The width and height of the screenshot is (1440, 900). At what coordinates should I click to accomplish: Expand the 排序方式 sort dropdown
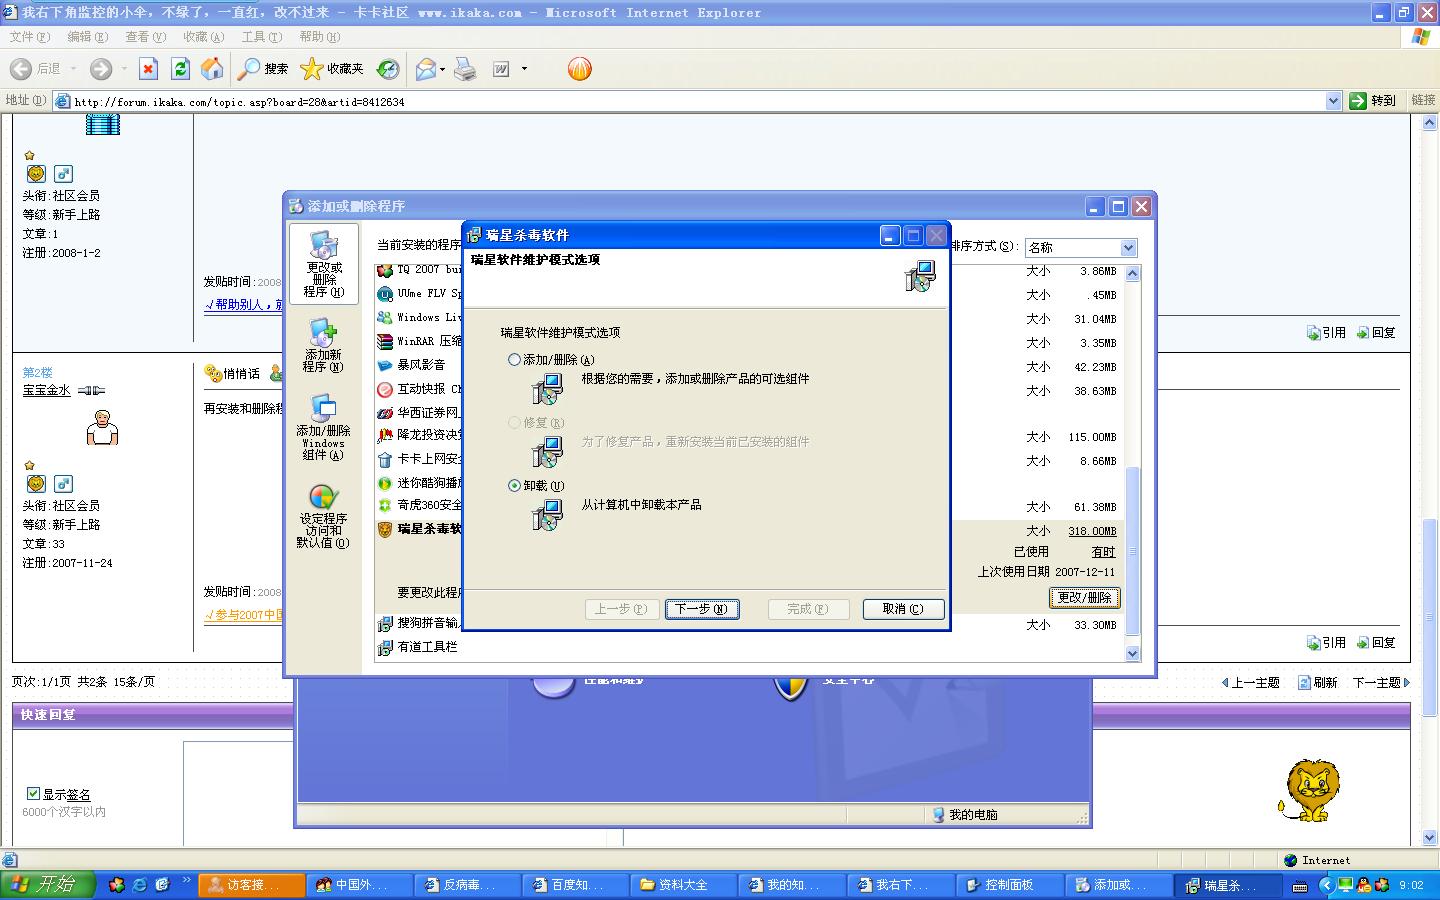[1128, 248]
